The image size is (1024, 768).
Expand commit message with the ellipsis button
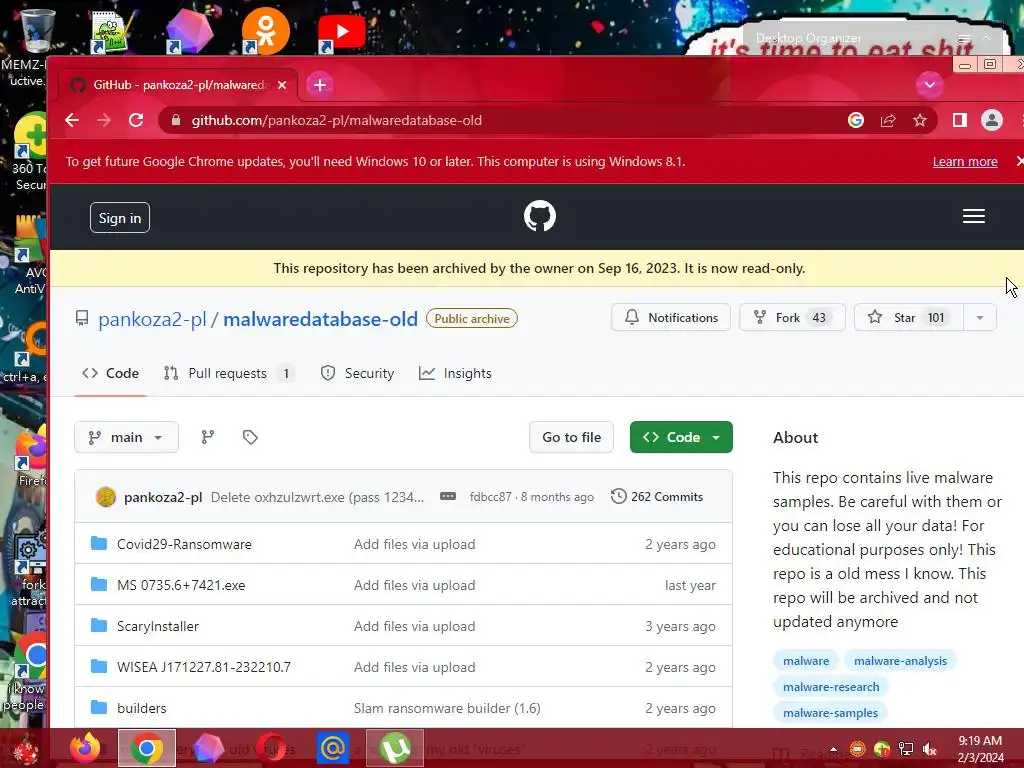coord(448,496)
